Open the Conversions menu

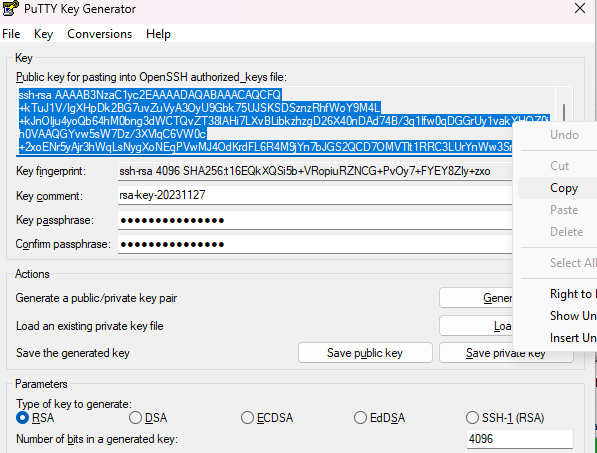coord(99,34)
